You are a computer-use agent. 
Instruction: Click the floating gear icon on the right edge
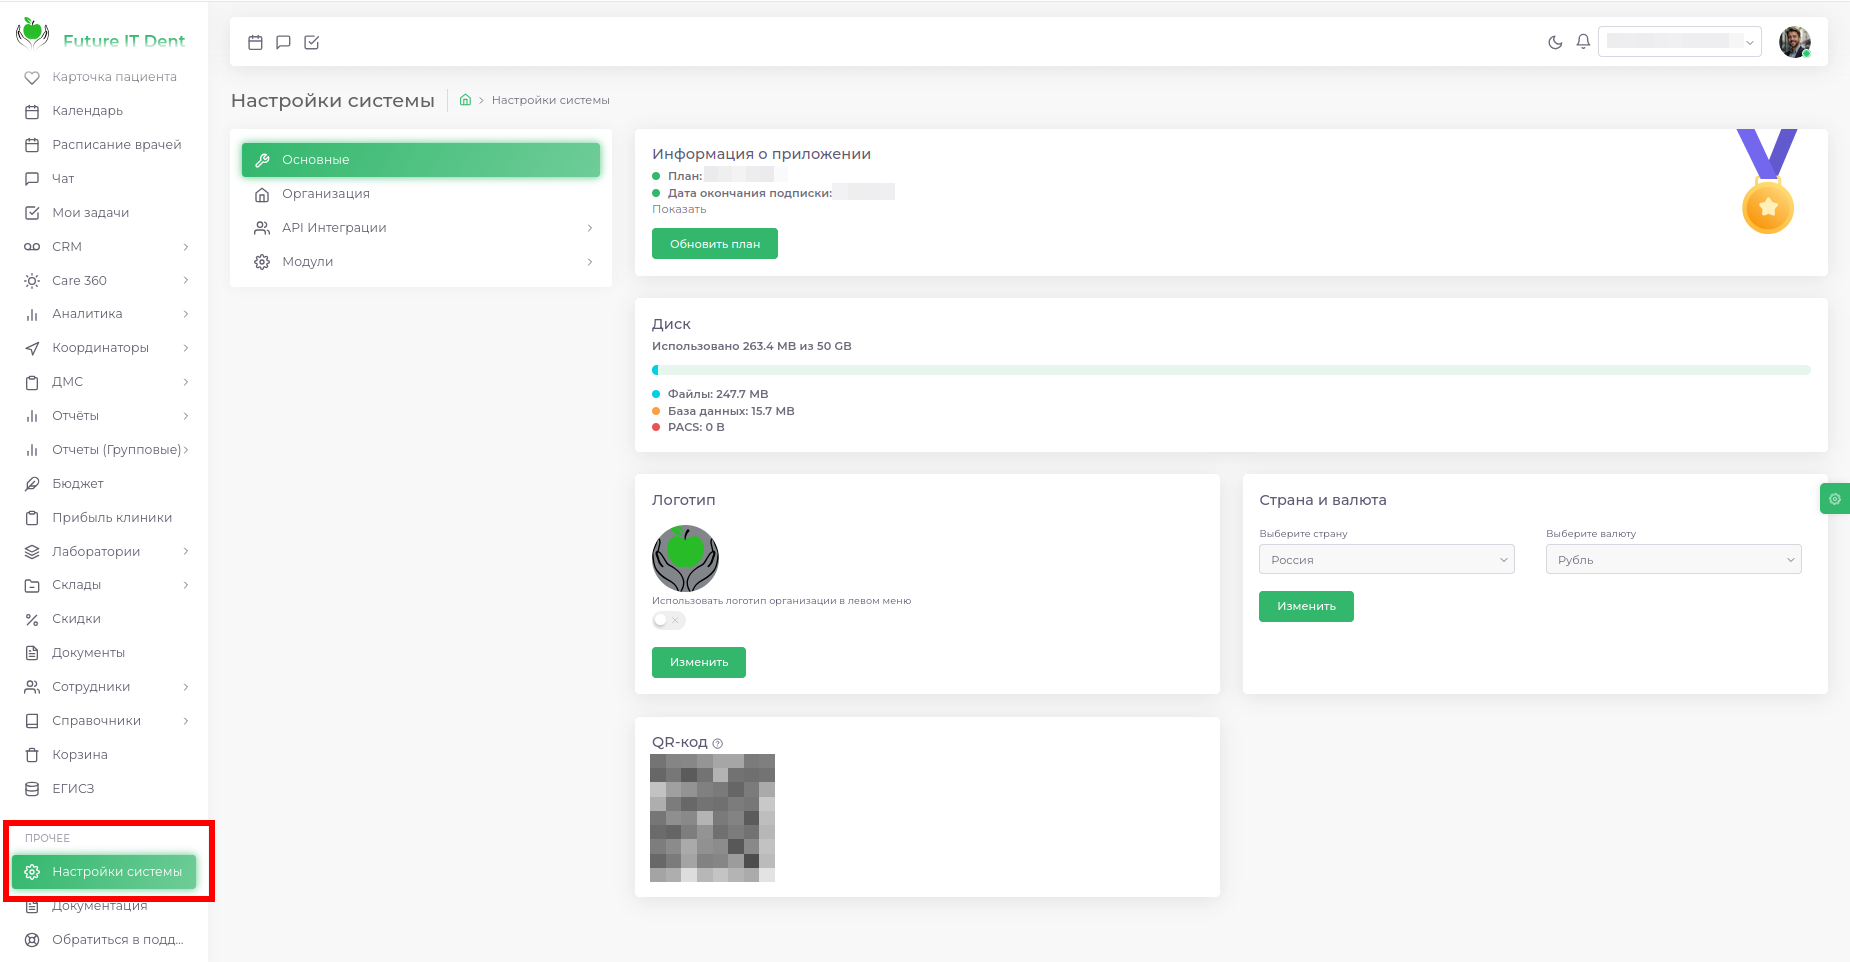tap(1834, 498)
